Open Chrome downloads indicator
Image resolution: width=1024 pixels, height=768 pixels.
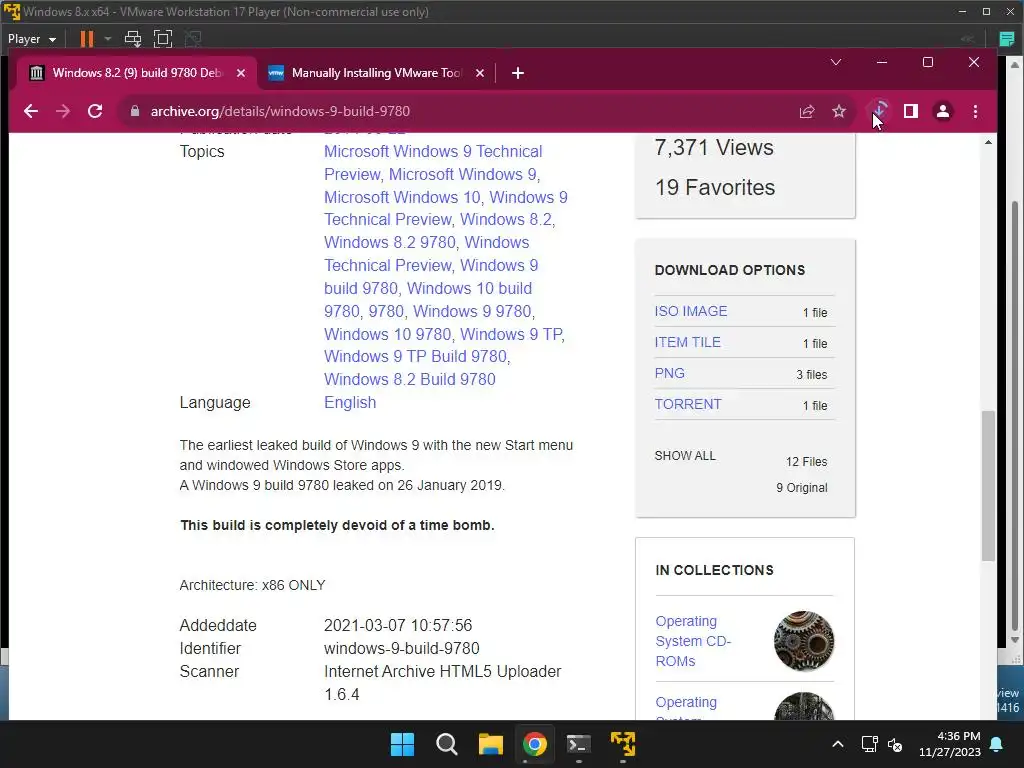879,111
